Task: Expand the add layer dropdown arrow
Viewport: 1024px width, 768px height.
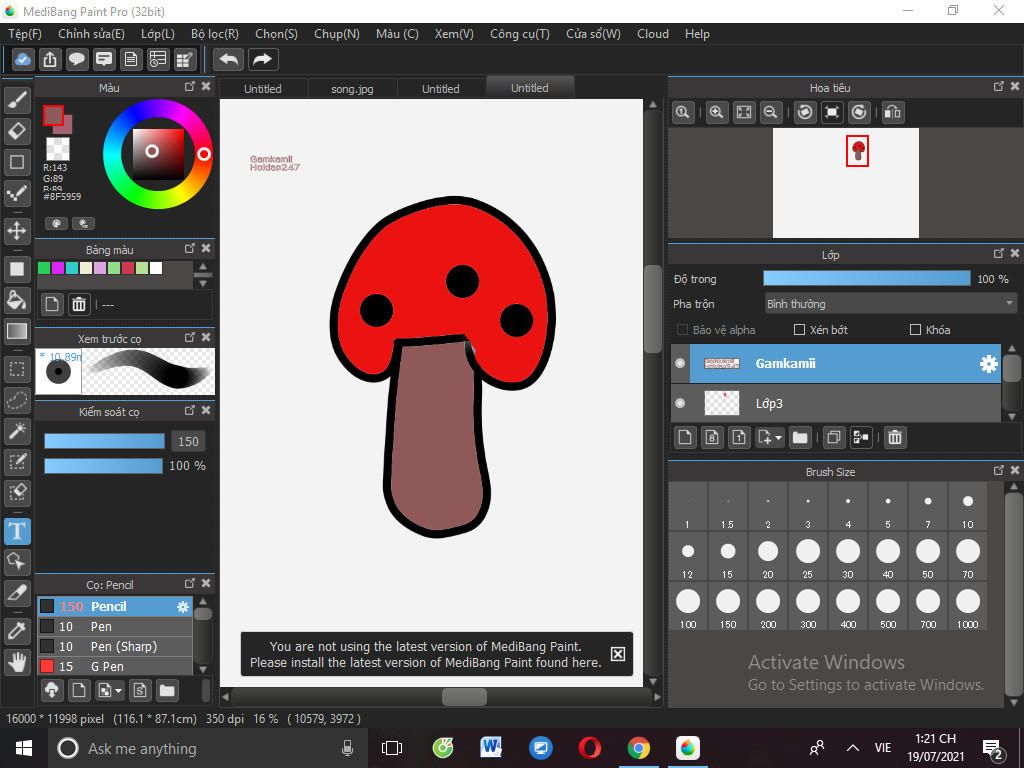Action: [778, 438]
